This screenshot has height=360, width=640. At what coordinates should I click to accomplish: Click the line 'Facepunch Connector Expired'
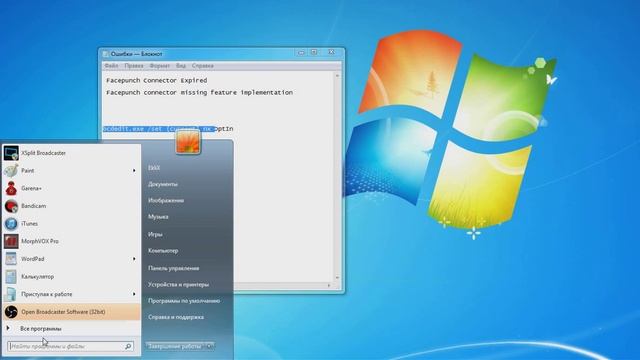pyautogui.click(x=157, y=80)
